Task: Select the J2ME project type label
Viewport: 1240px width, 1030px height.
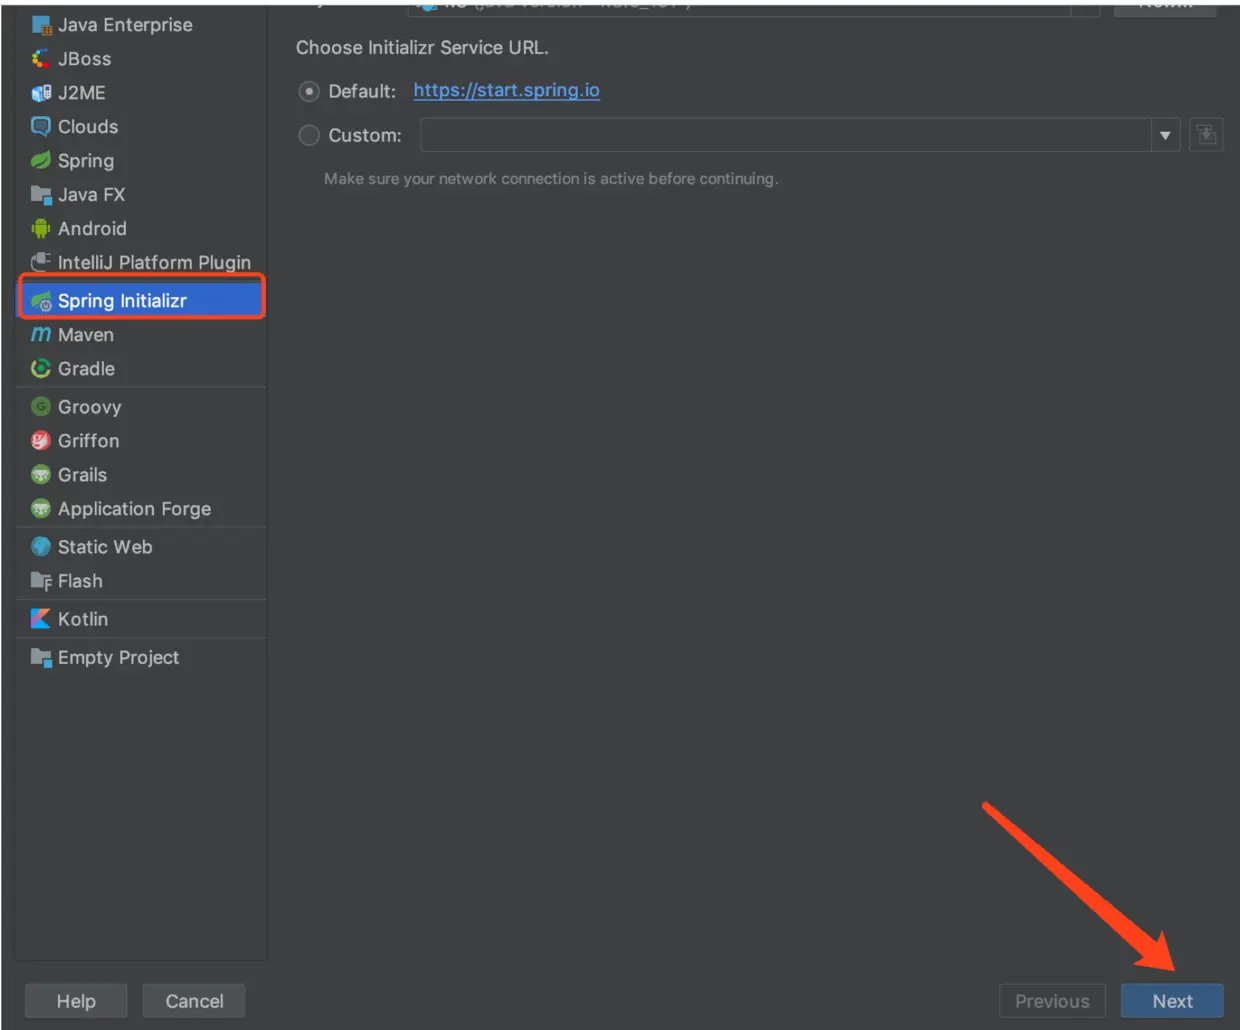Action: coord(81,93)
